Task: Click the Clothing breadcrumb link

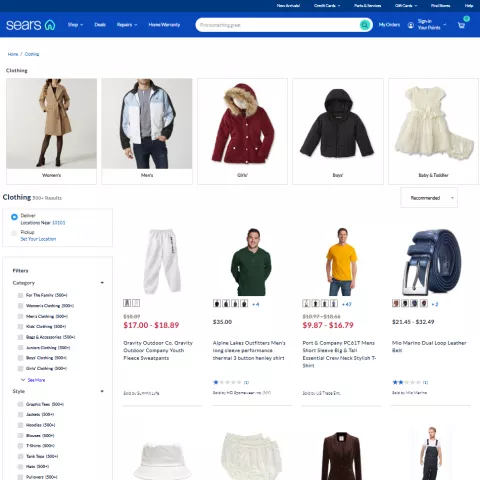Action: [x=32, y=54]
